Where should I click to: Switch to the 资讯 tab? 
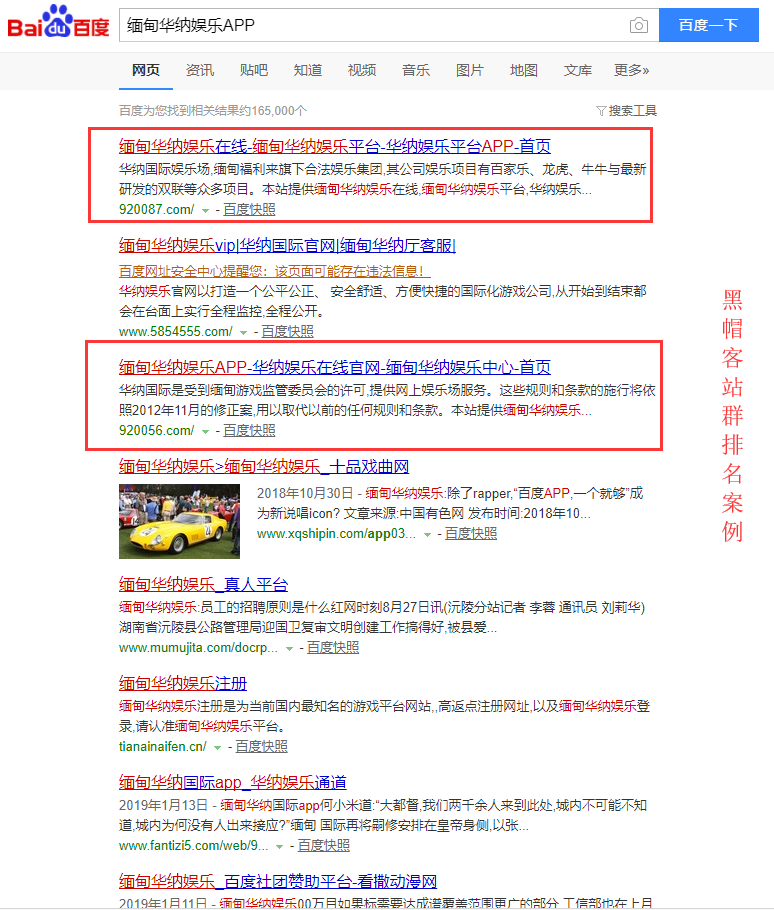200,70
